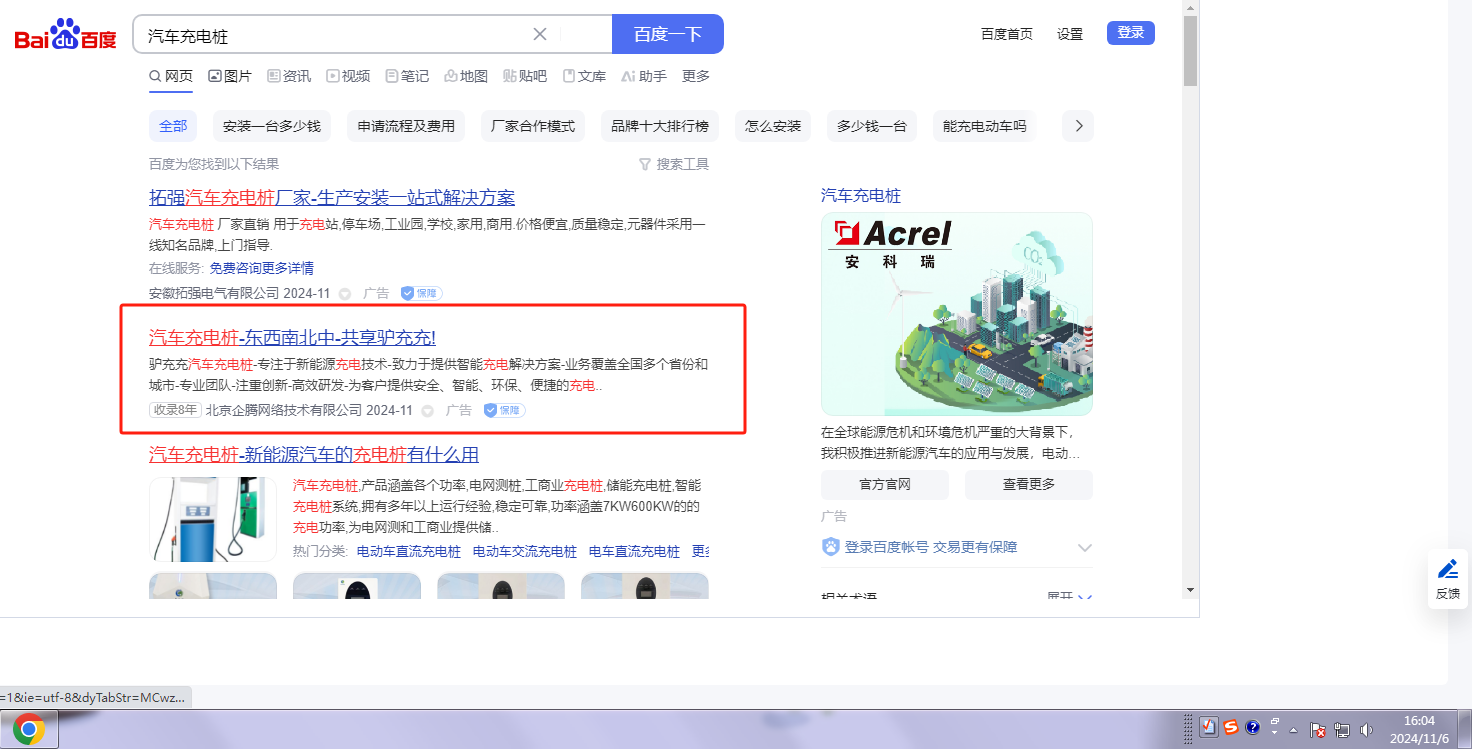Click the page vertical scrollbar thumb
The width and height of the screenshot is (1472, 749).
point(1190,50)
